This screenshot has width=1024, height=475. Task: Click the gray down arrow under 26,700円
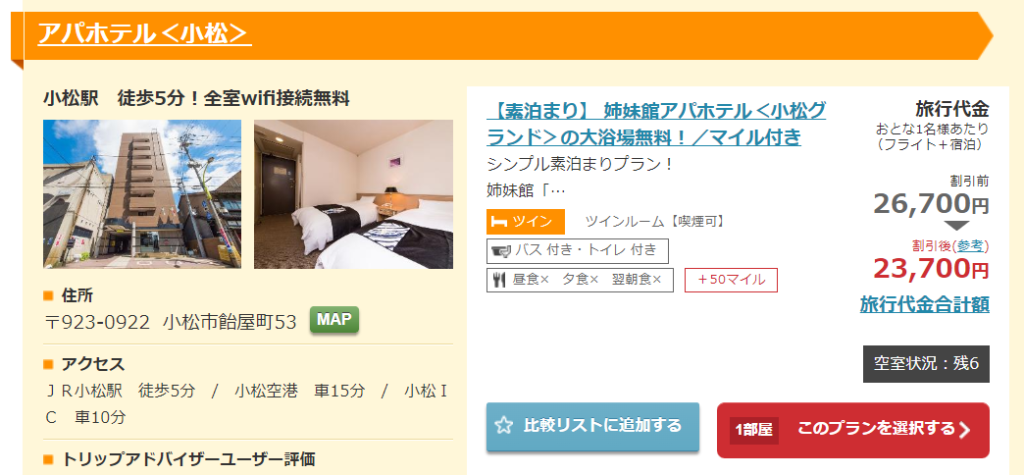tap(957, 226)
